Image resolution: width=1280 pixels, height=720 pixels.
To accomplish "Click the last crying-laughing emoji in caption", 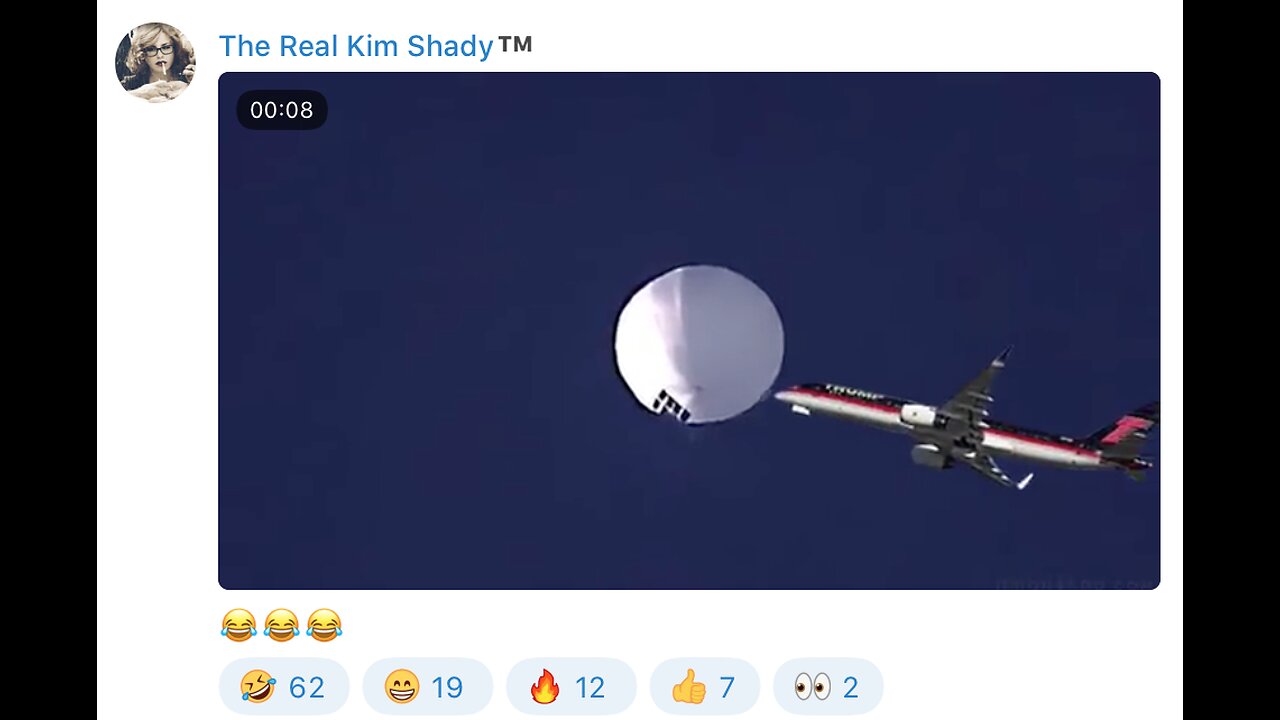I will point(324,626).
